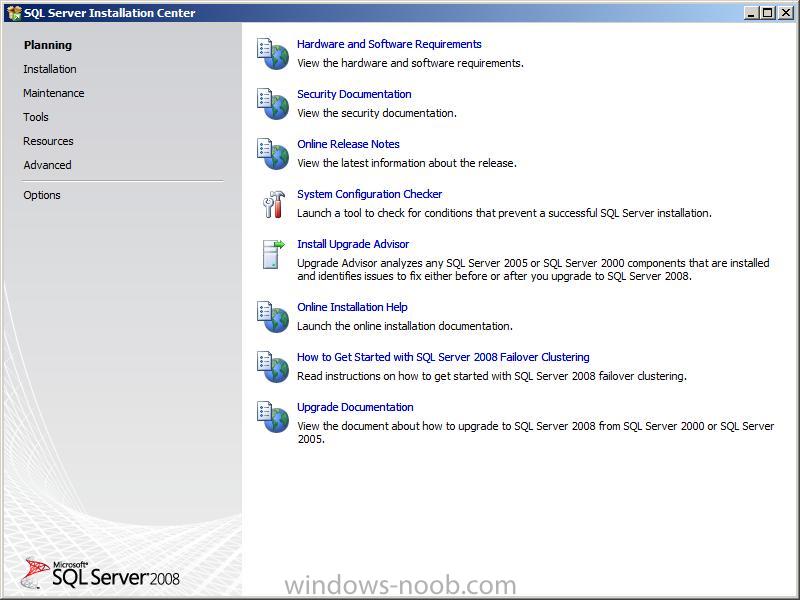Click the Install Upgrade Advisor link

coord(353,244)
